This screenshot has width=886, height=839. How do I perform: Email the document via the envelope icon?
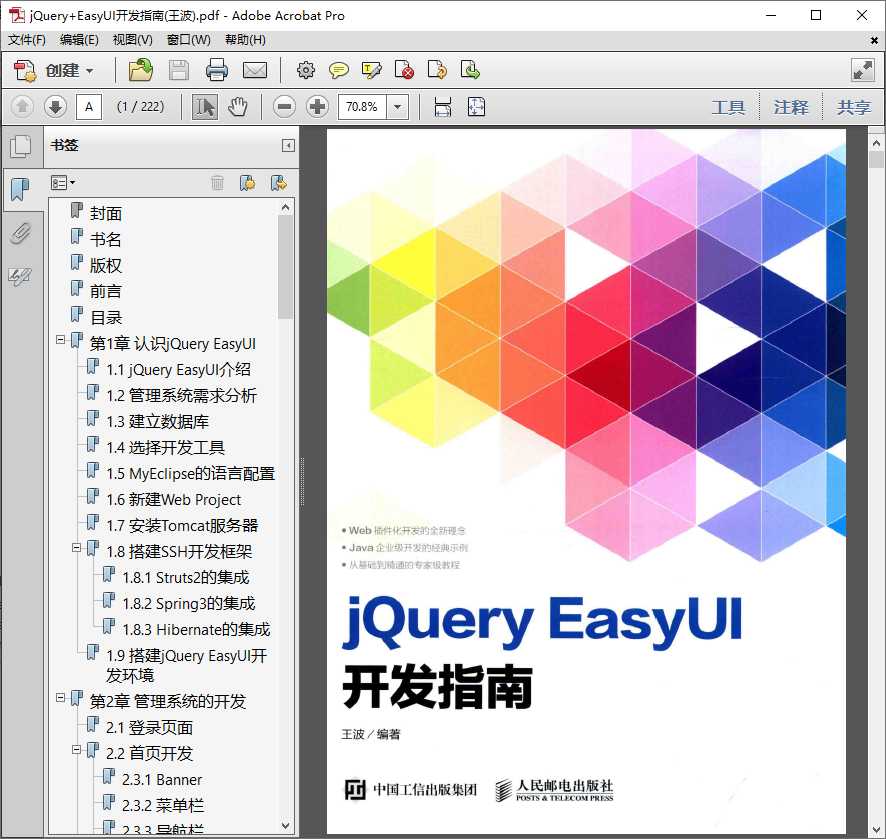(255, 70)
